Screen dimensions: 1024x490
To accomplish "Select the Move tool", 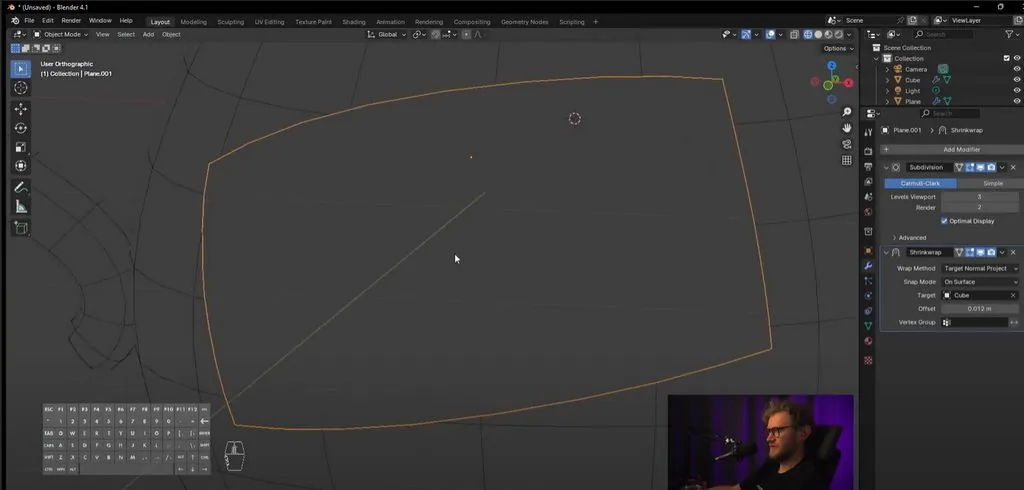I will (x=21, y=109).
